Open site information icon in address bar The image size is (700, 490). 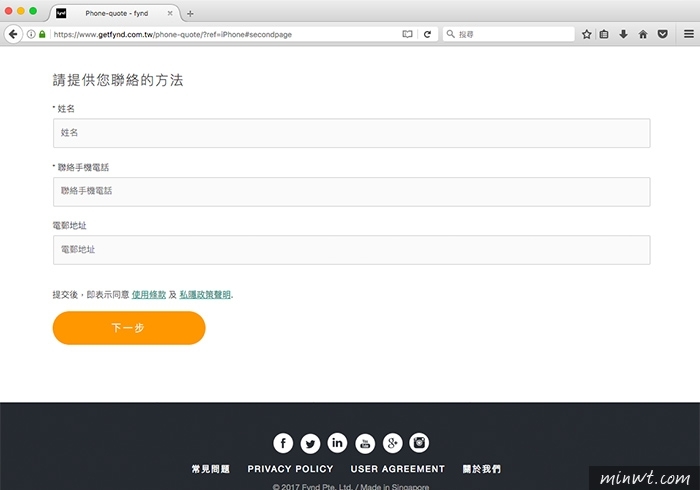point(31,34)
